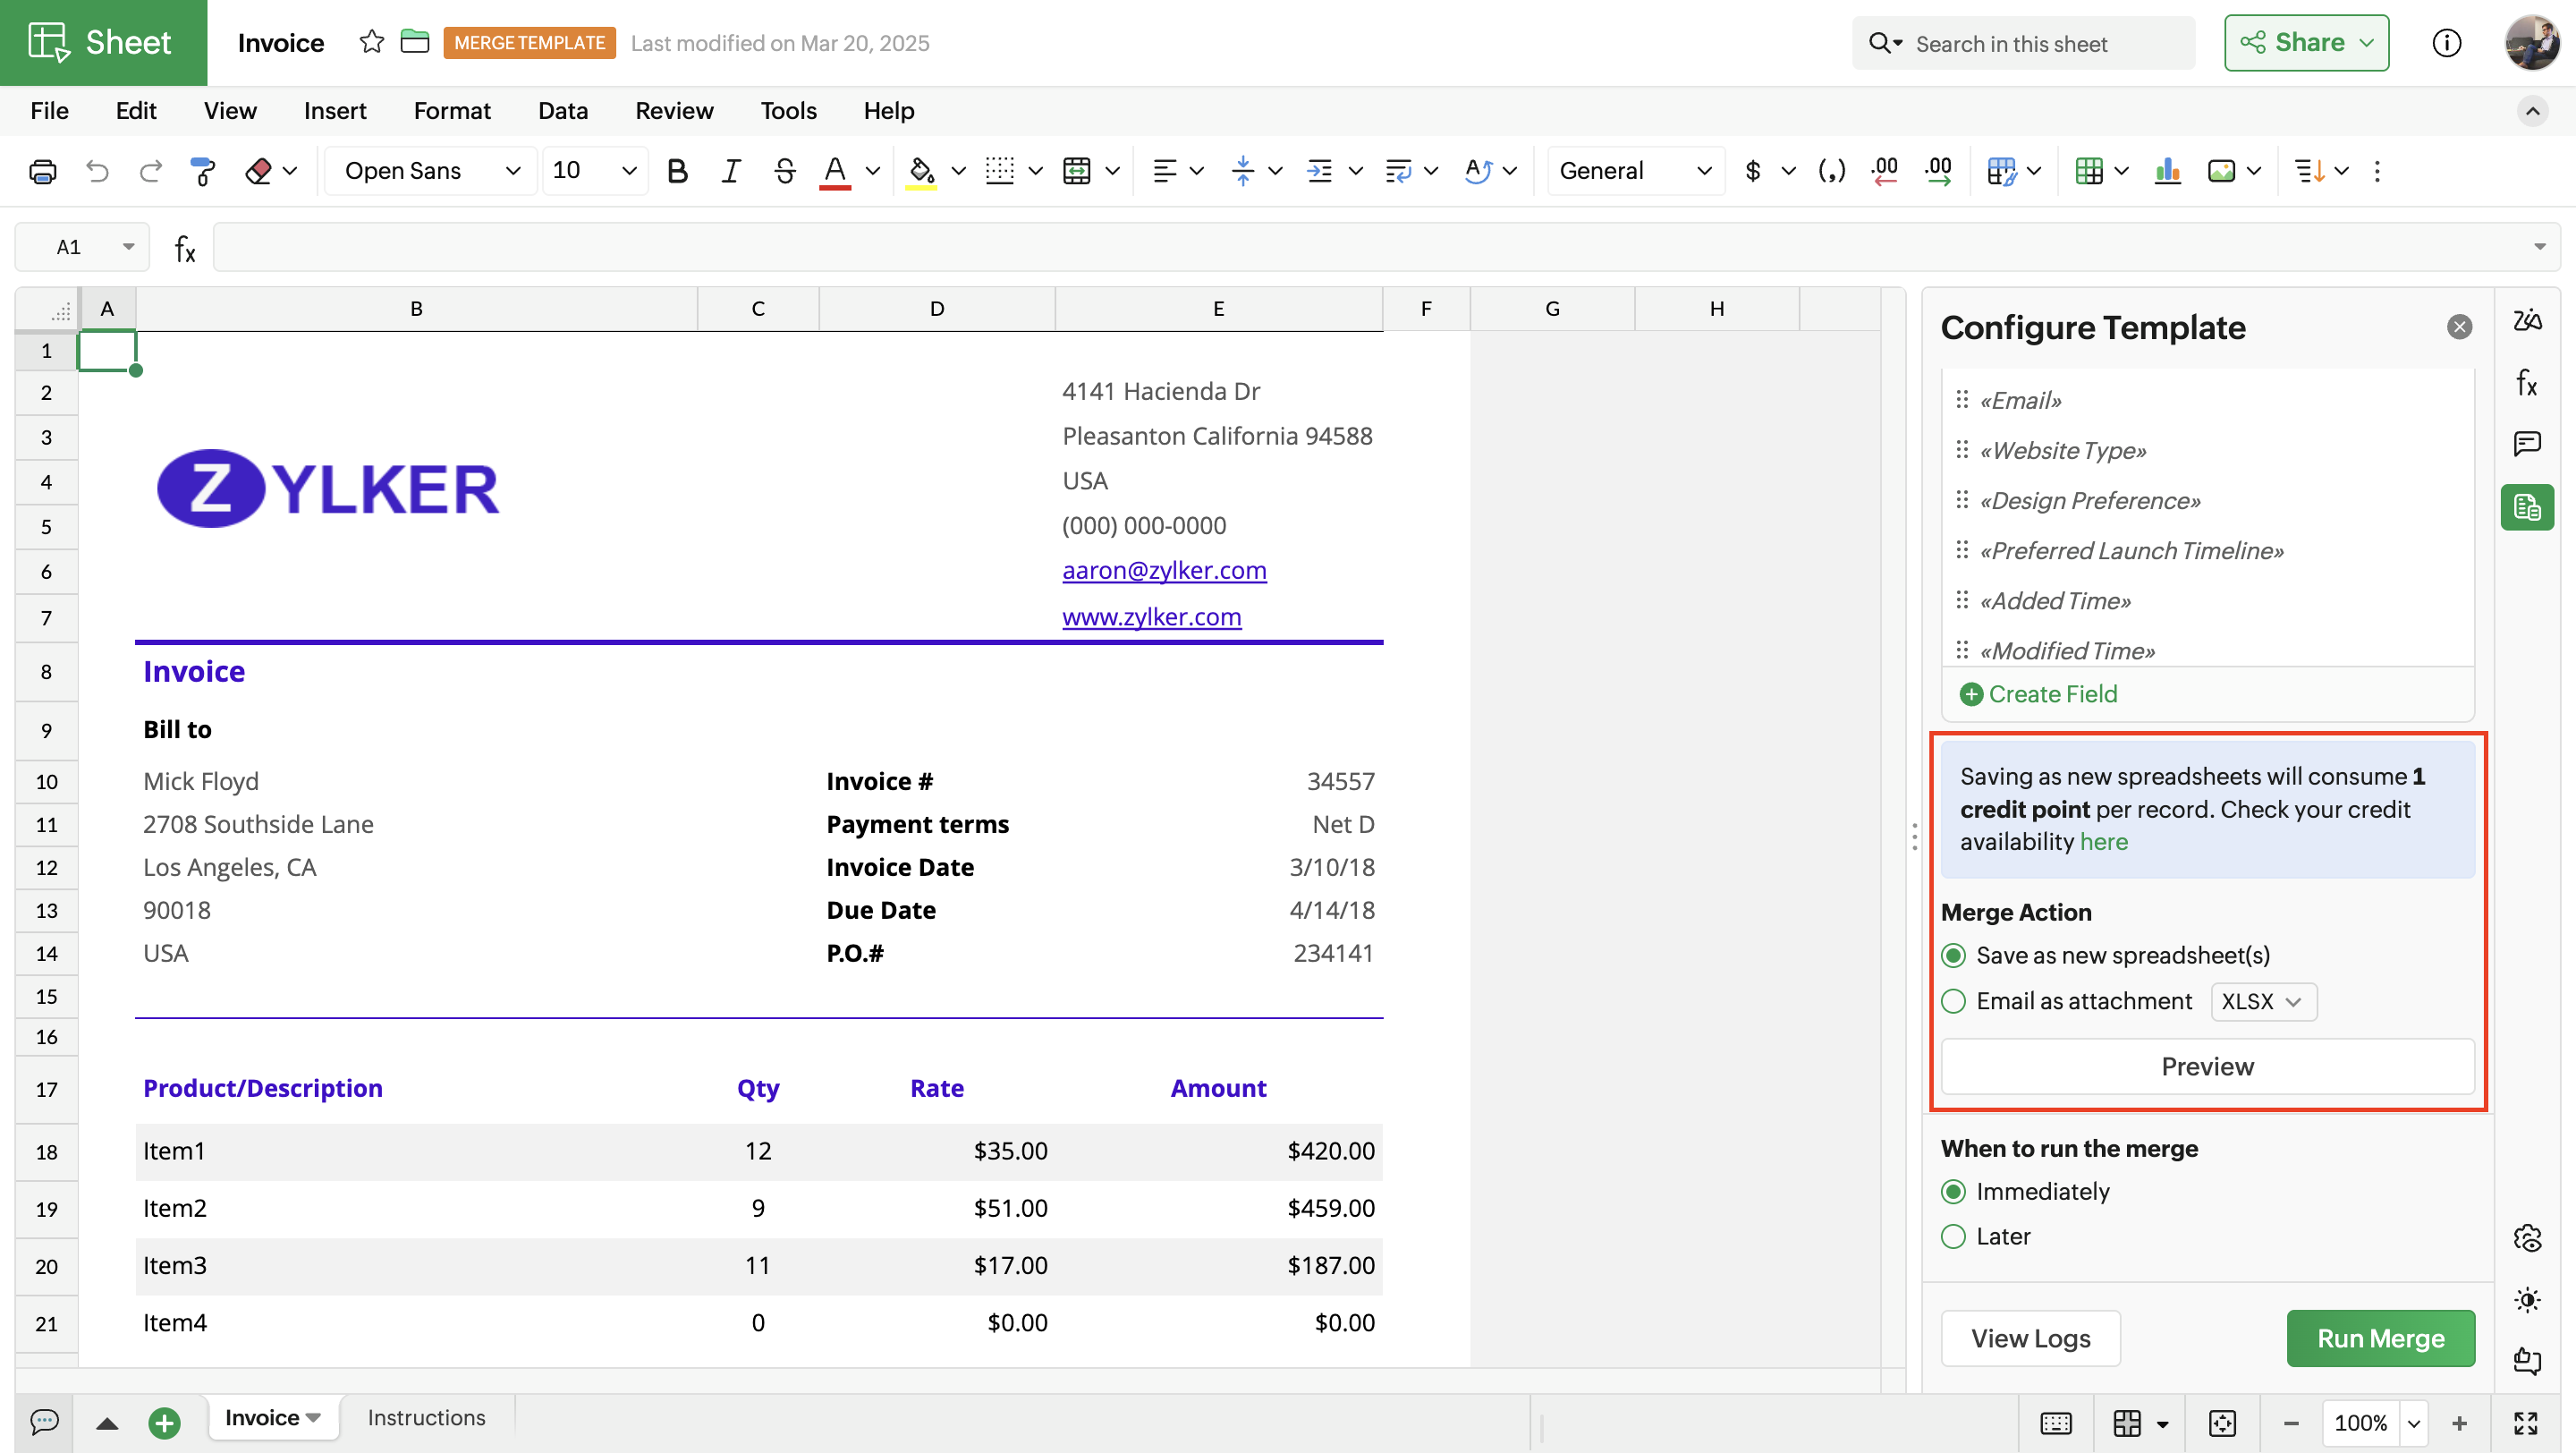Add a new sheet with plus icon
2576x1453 pixels.
tap(164, 1422)
